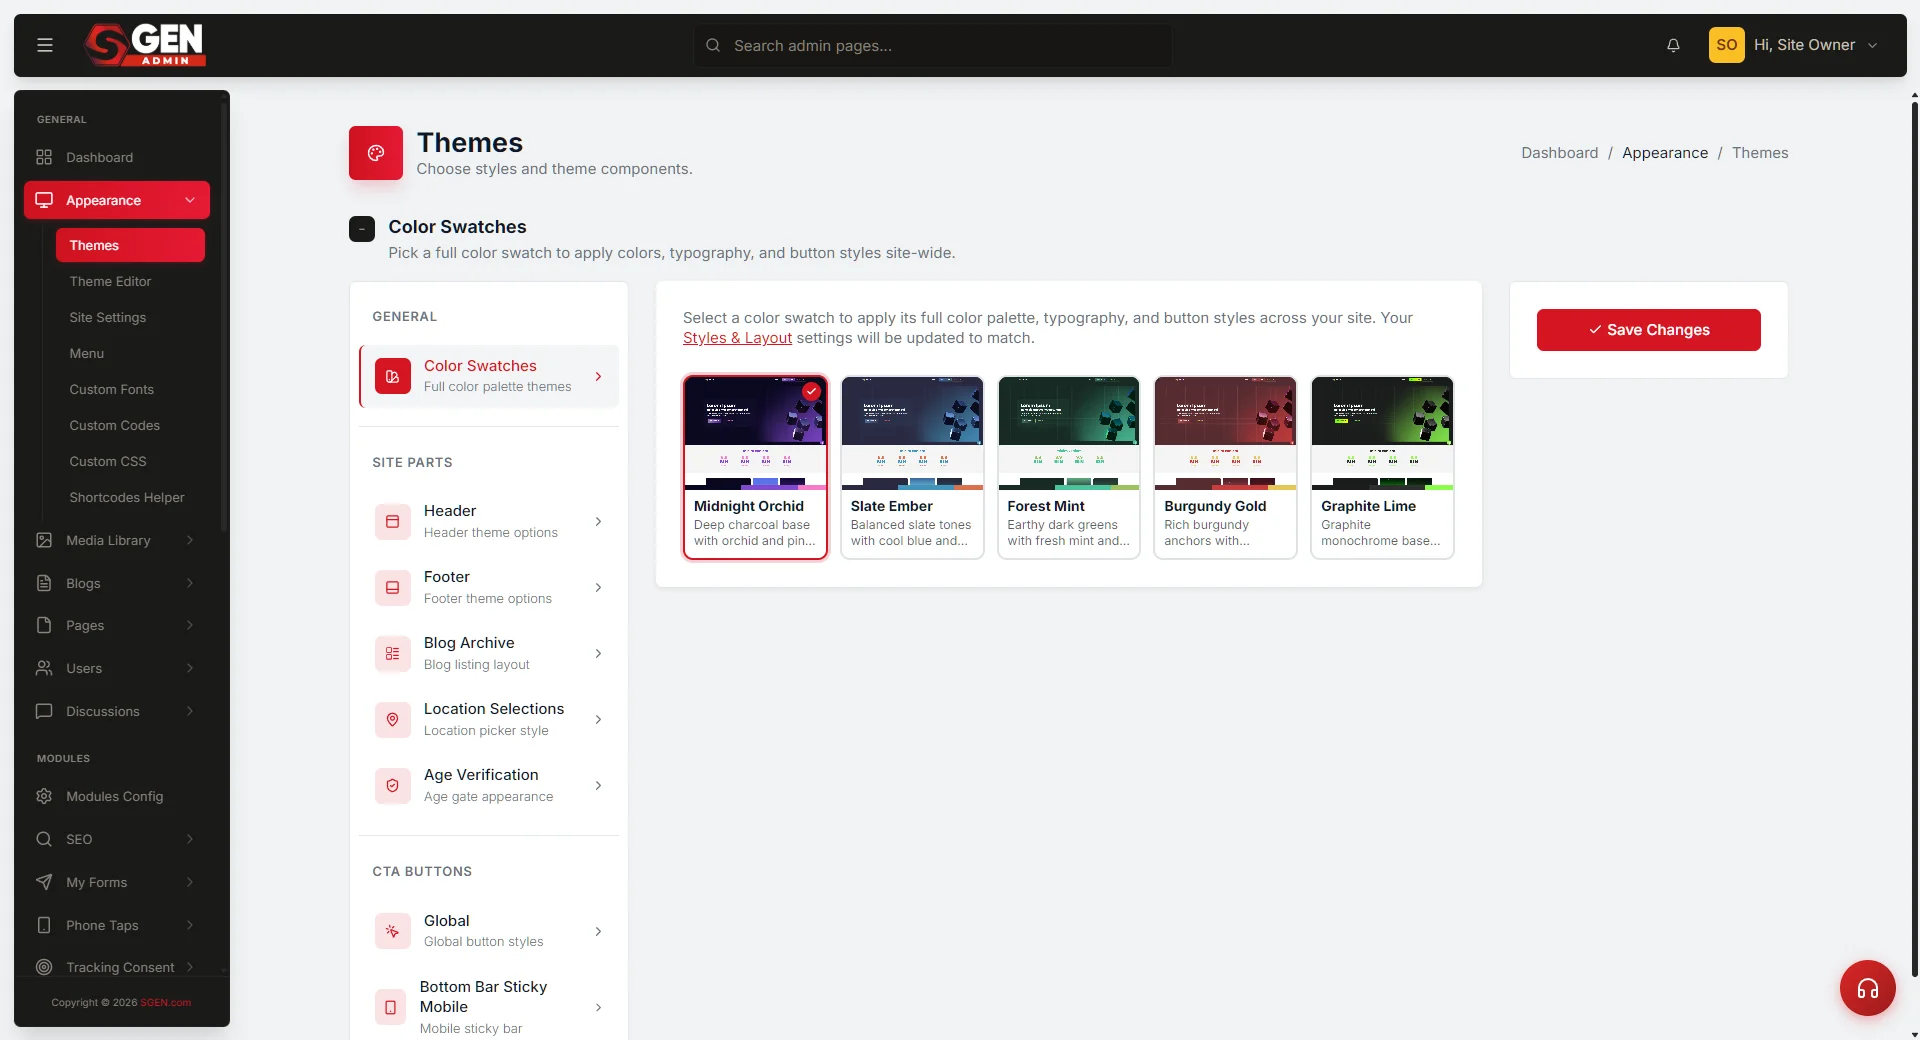The width and height of the screenshot is (1920, 1040).
Task: Collapse the Appearance sidebar menu
Action: pyautogui.click(x=190, y=200)
